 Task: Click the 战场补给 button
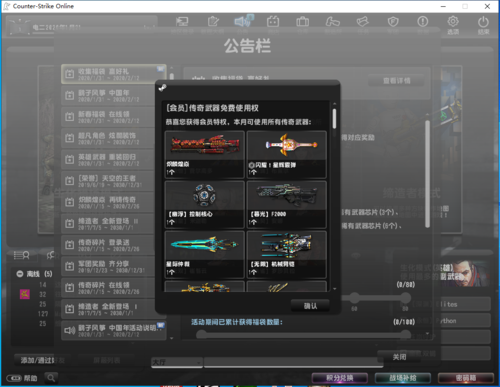(403, 378)
